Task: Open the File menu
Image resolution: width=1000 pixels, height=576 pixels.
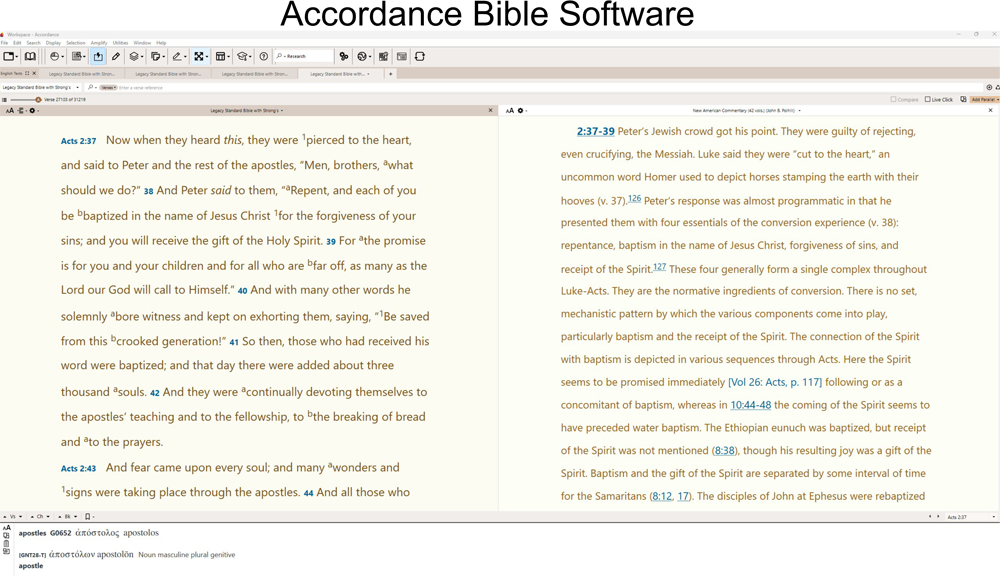Action: [4, 43]
